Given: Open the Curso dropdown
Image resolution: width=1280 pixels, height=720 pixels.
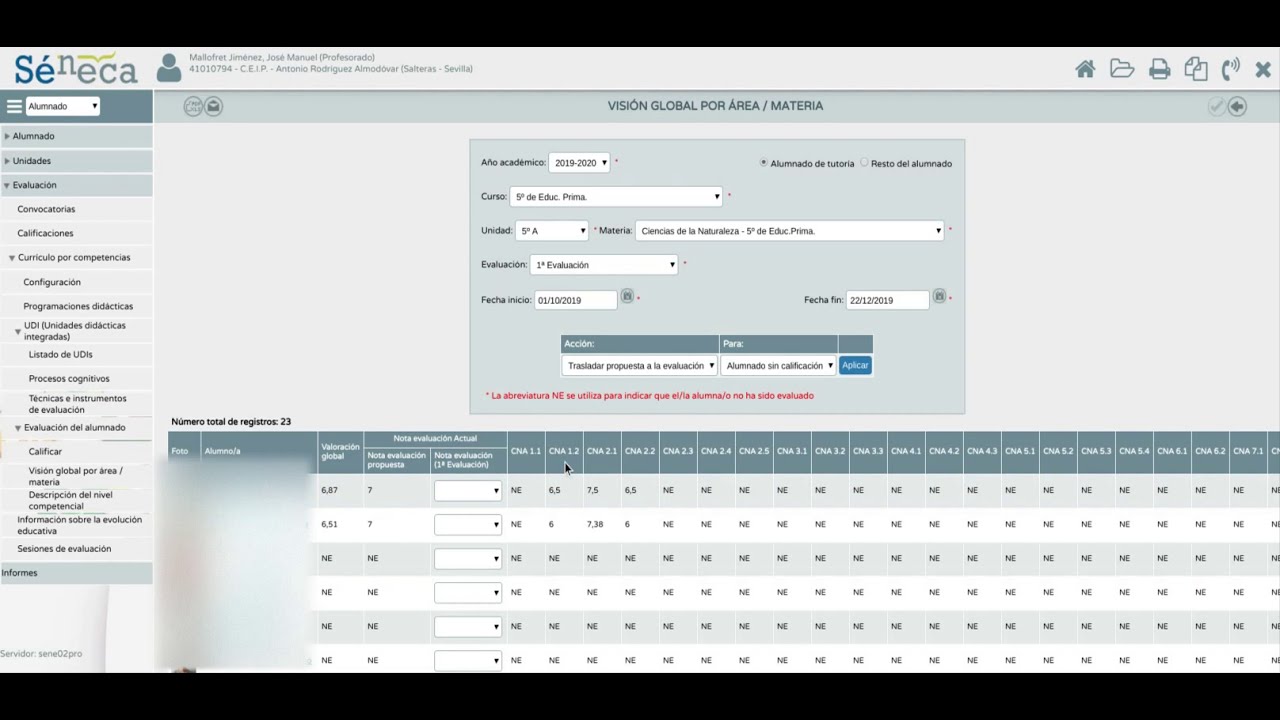Looking at the screenshot, I should click(616, 197).
